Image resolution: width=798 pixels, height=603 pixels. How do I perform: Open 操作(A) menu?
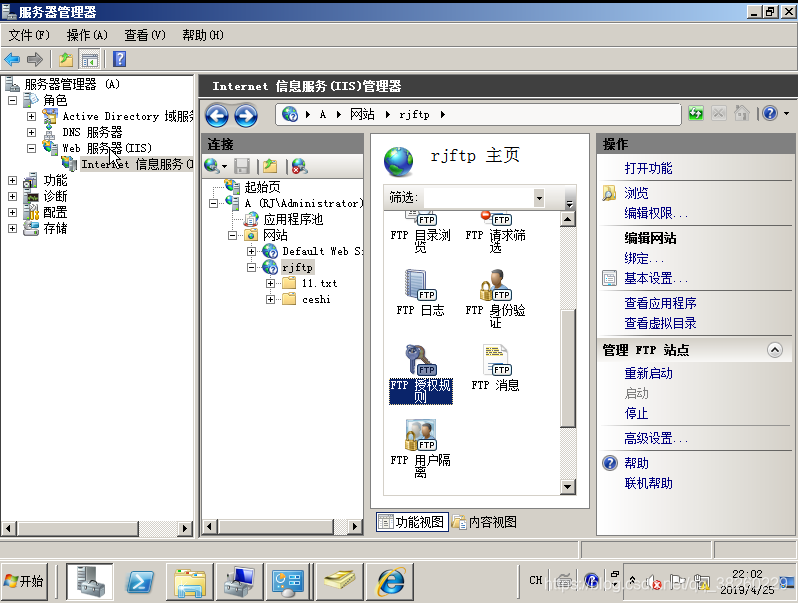click(87, 35)
